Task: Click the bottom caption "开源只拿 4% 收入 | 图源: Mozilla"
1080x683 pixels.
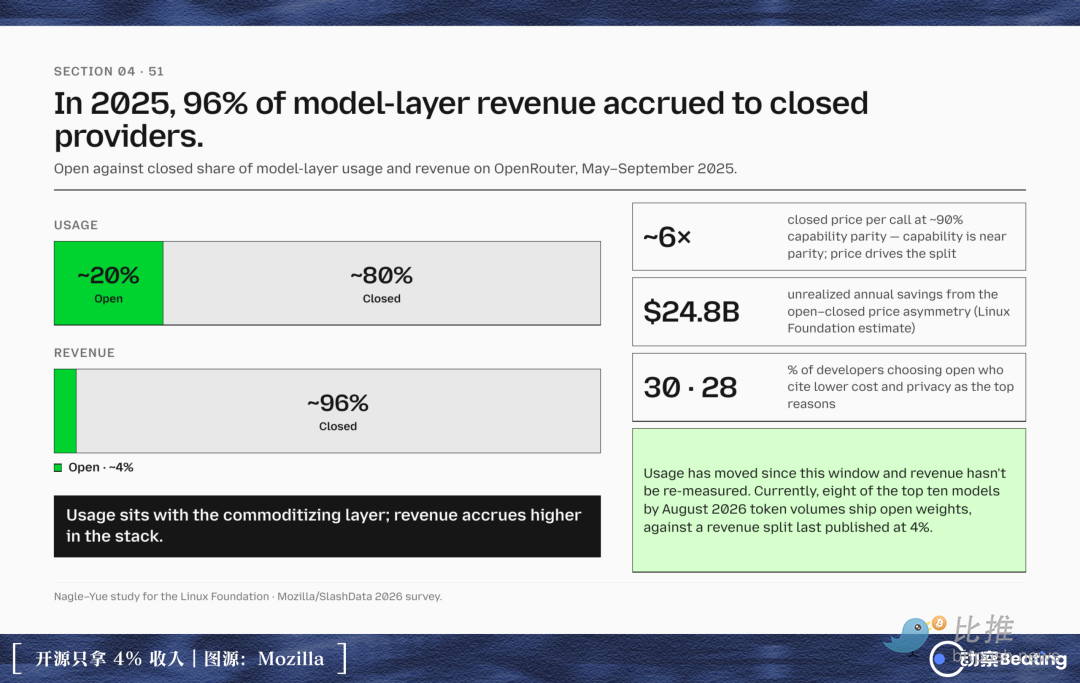Action: (x=180, y=659)
